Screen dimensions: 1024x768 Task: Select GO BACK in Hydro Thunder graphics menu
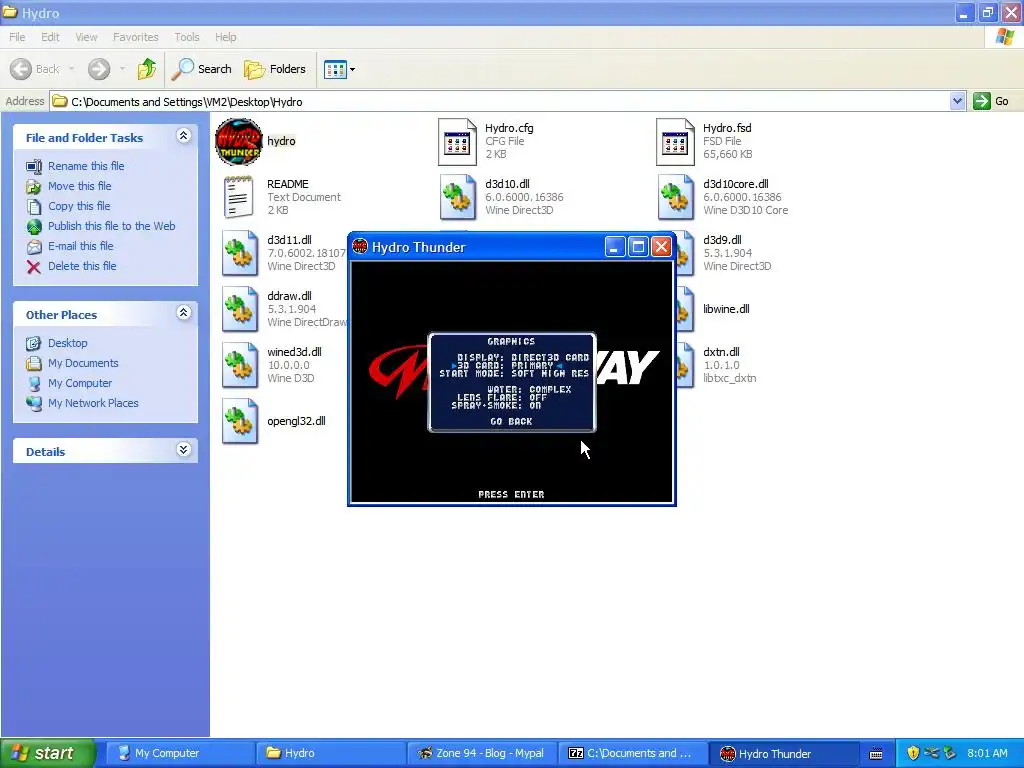[x=511, y=422]
